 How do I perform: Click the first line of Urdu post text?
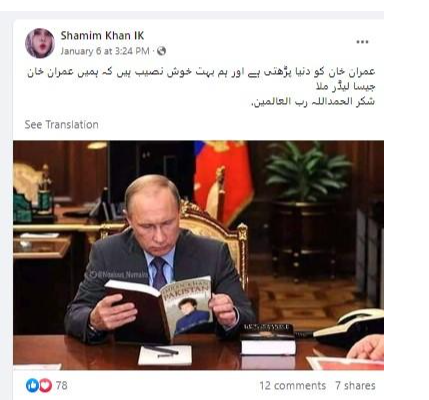pos(201,72)
